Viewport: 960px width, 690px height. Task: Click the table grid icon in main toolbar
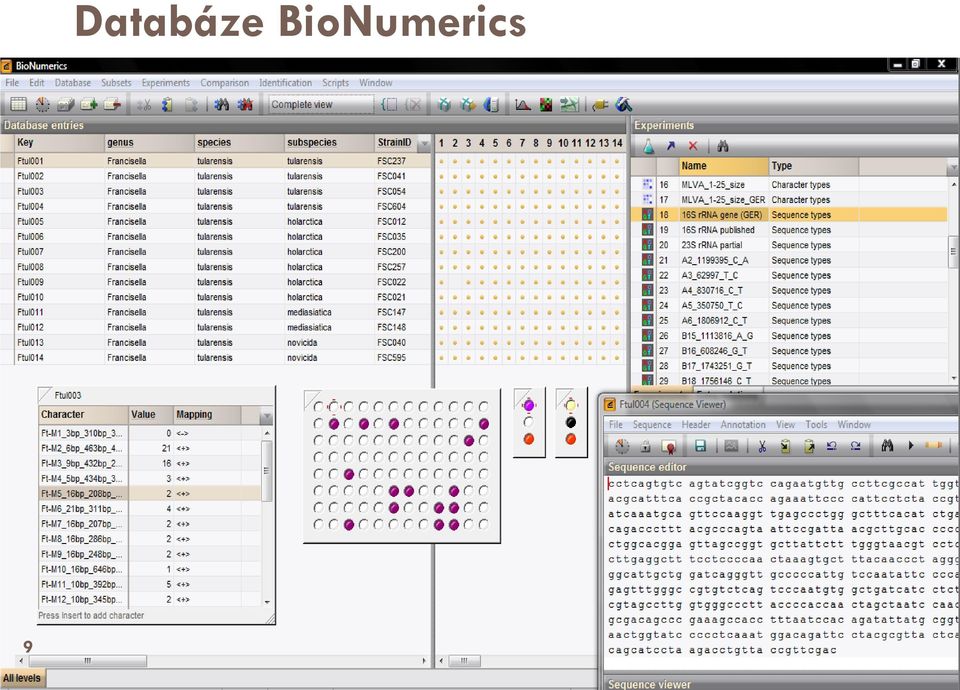18,105
